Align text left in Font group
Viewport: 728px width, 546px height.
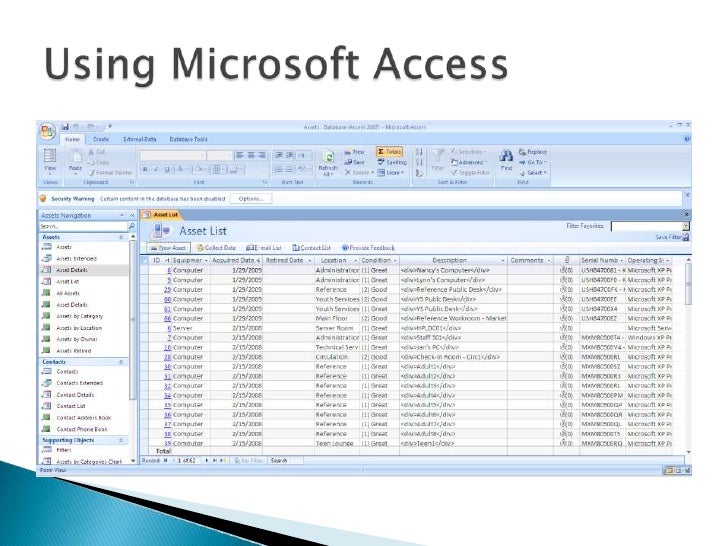coord(240,155)
